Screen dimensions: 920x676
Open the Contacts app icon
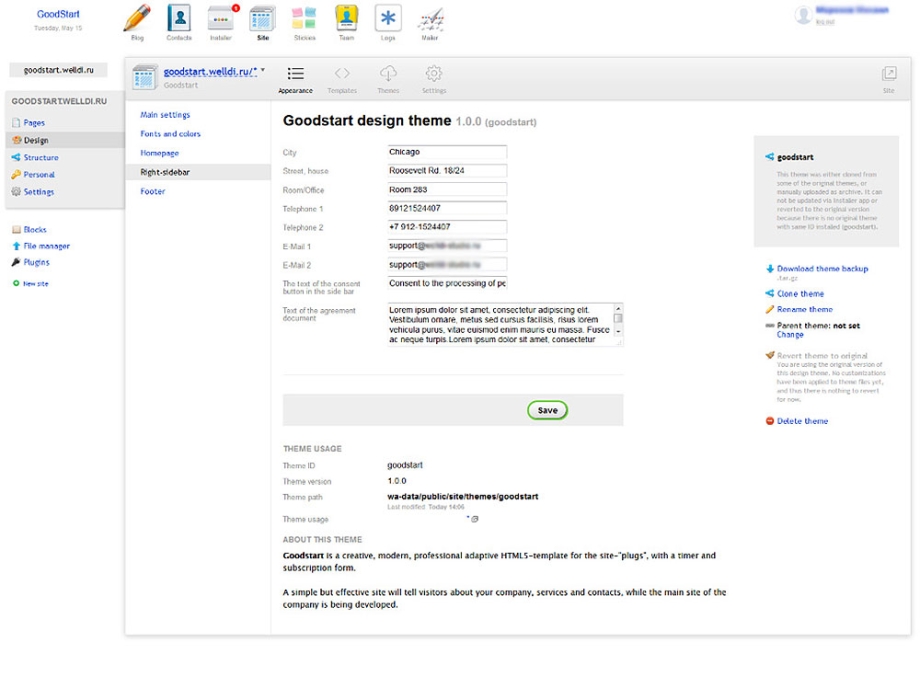pos(179,20)
